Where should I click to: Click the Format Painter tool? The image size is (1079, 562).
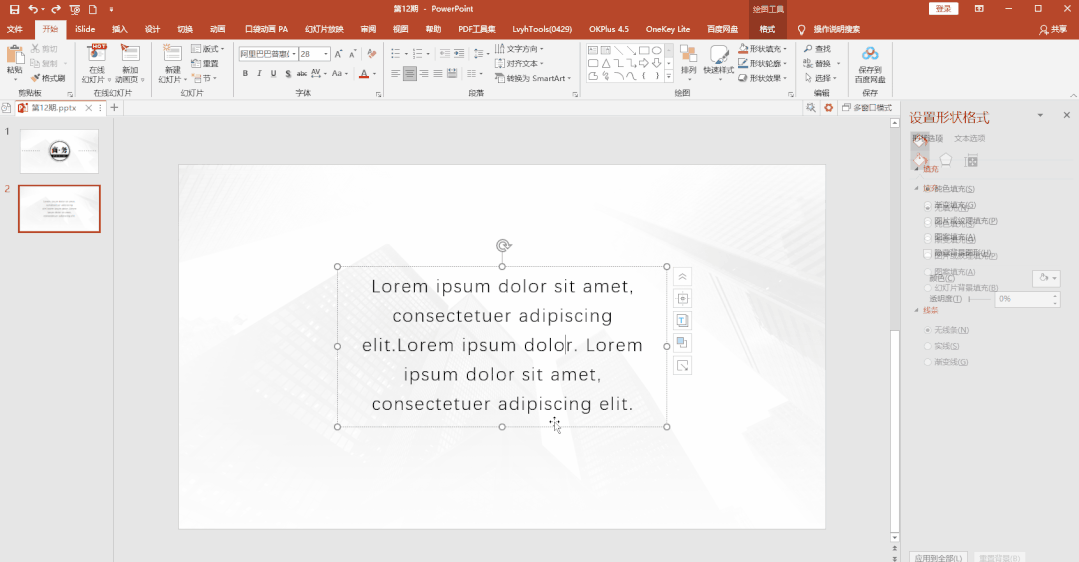click(x=47, y=78)
